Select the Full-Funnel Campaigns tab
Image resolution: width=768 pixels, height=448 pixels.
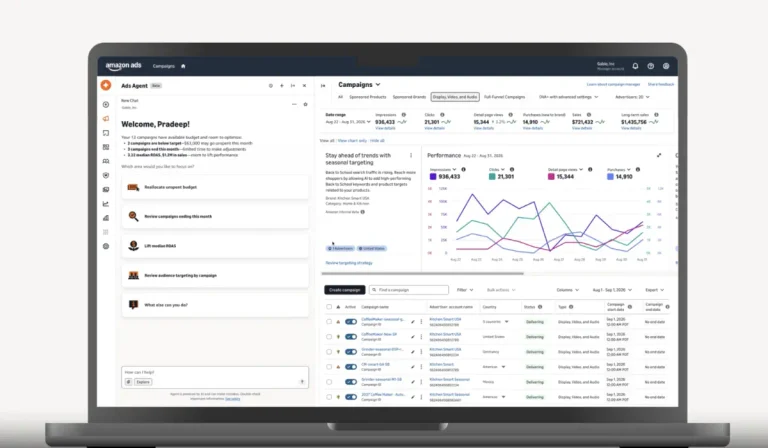point(504,97)
